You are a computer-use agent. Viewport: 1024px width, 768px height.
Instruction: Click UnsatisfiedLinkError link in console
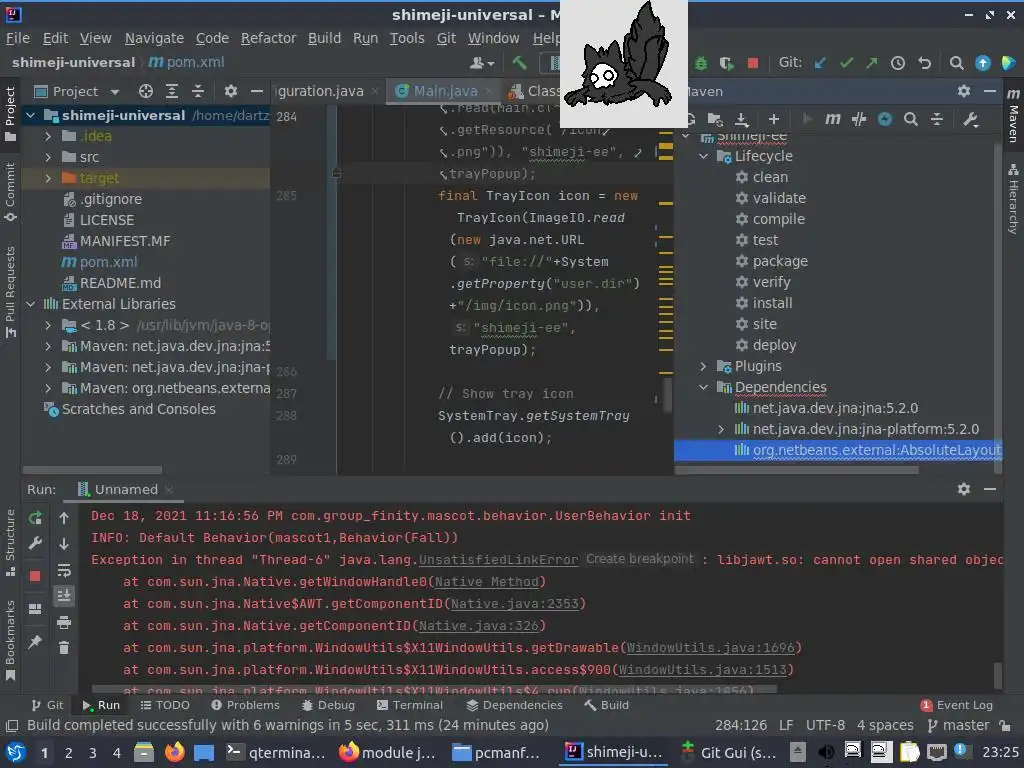(498, 560)
